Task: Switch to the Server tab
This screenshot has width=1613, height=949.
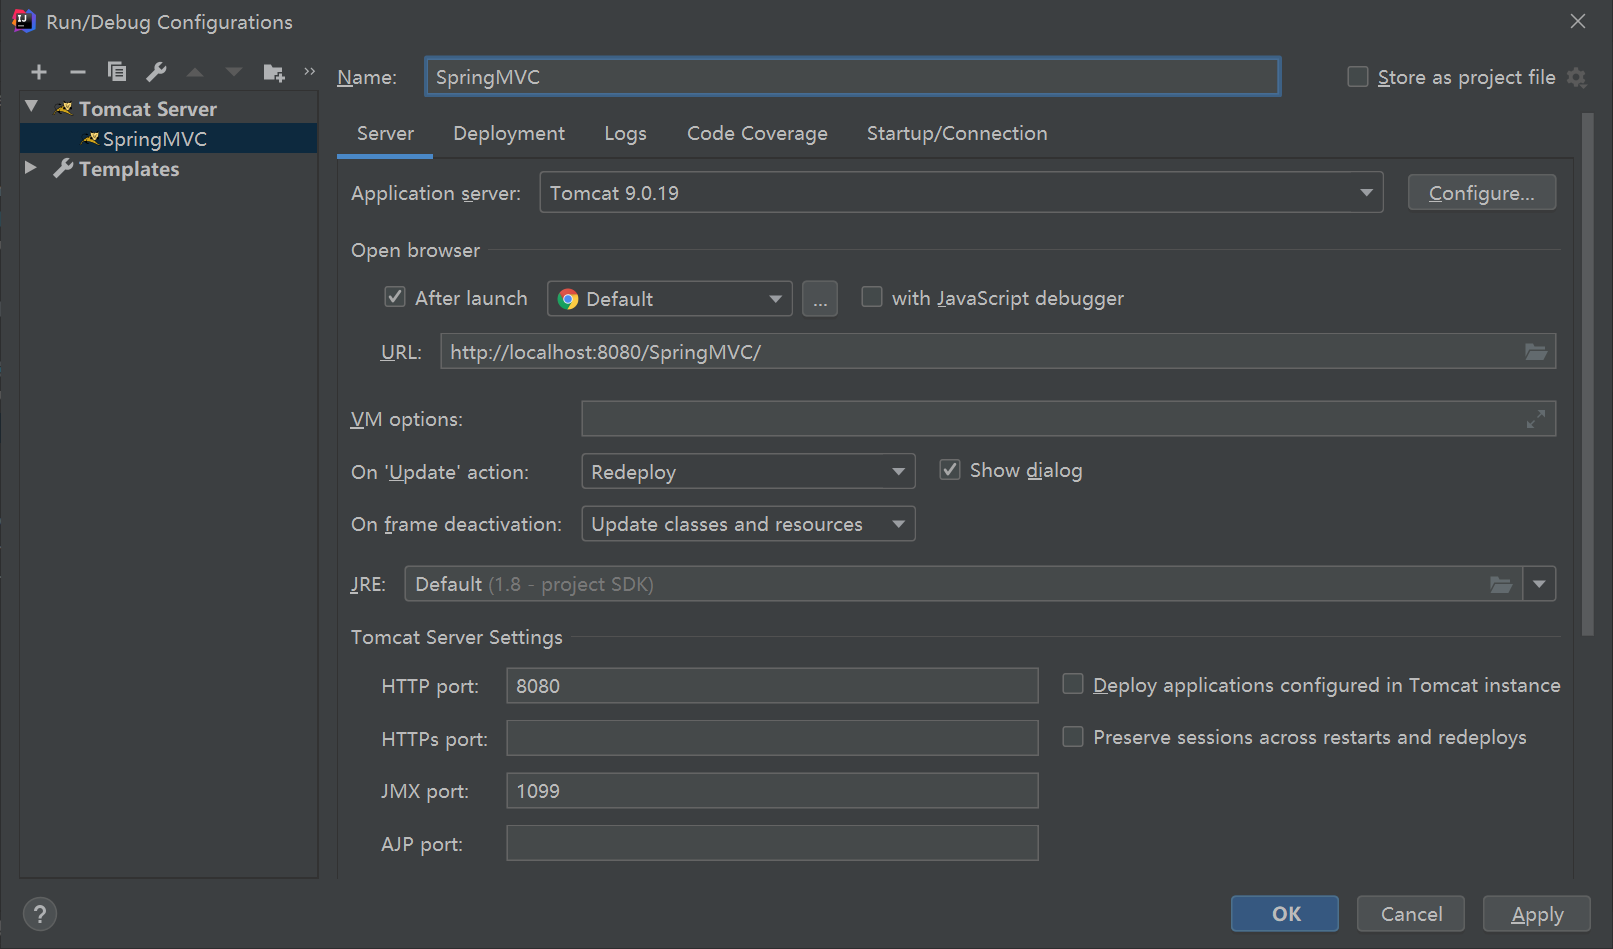Action: [385, 134]
